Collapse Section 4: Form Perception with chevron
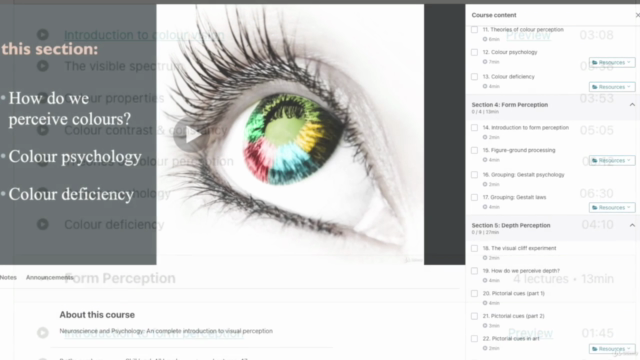 [x=632, y=105]
